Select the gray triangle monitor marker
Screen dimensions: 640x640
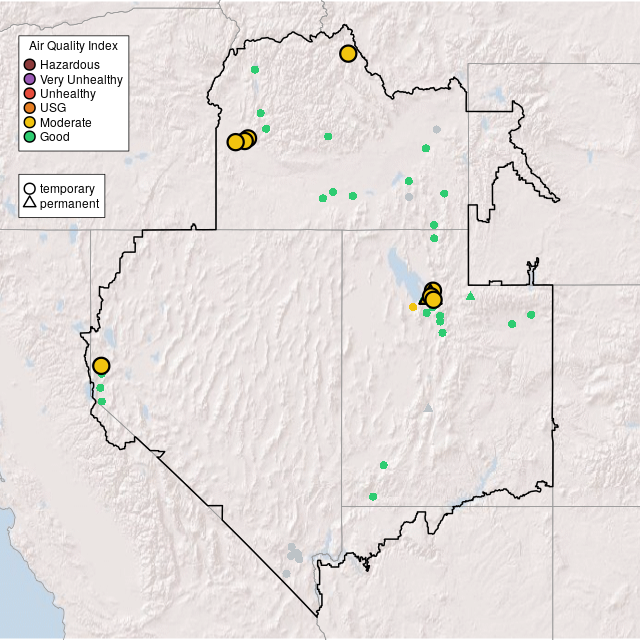pos(428,407)
